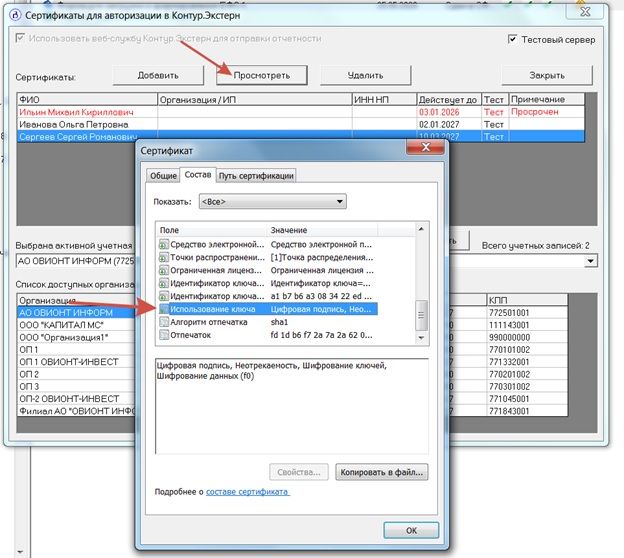This screenshot has width=624, height=558.
Task: Click the Просмотреть button
Action: click(x=261, y=75)
